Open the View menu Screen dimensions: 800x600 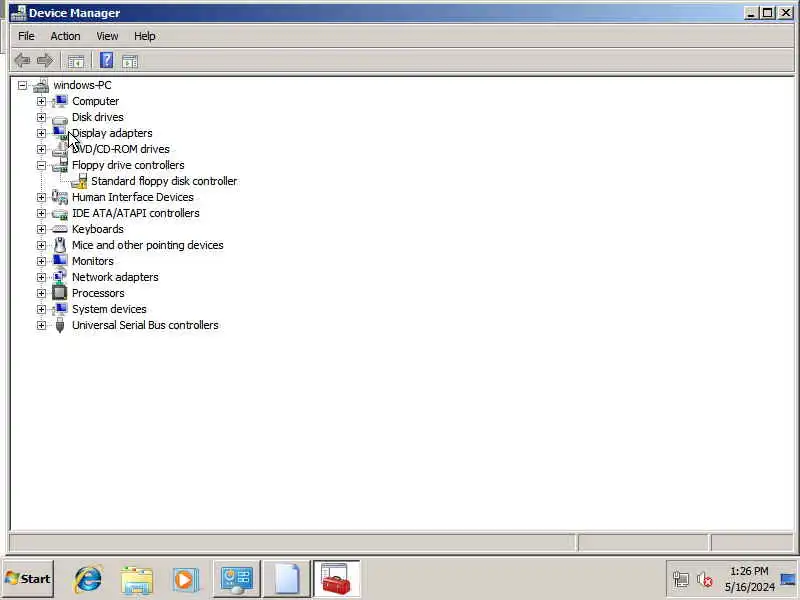[107, 36]
